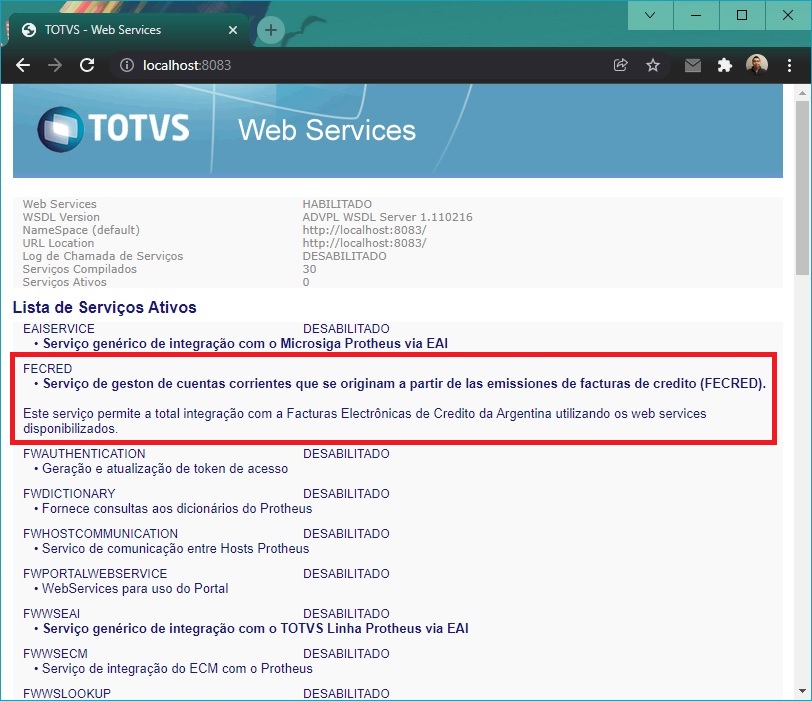The height and width of the screenshot is (701, 812).
Task: Close the Chrome window
Action: pos(788,15)
